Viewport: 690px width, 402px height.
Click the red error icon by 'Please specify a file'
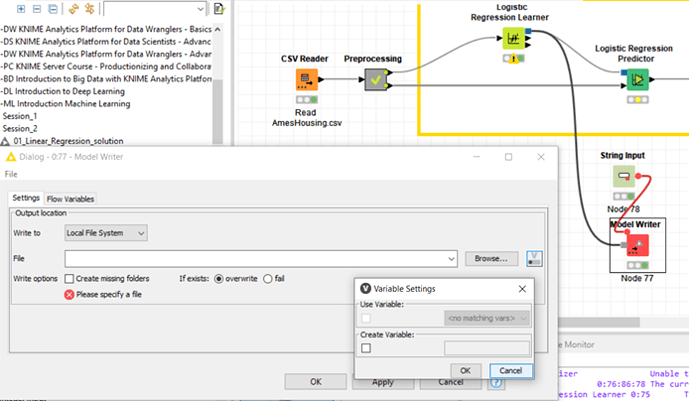69,295
